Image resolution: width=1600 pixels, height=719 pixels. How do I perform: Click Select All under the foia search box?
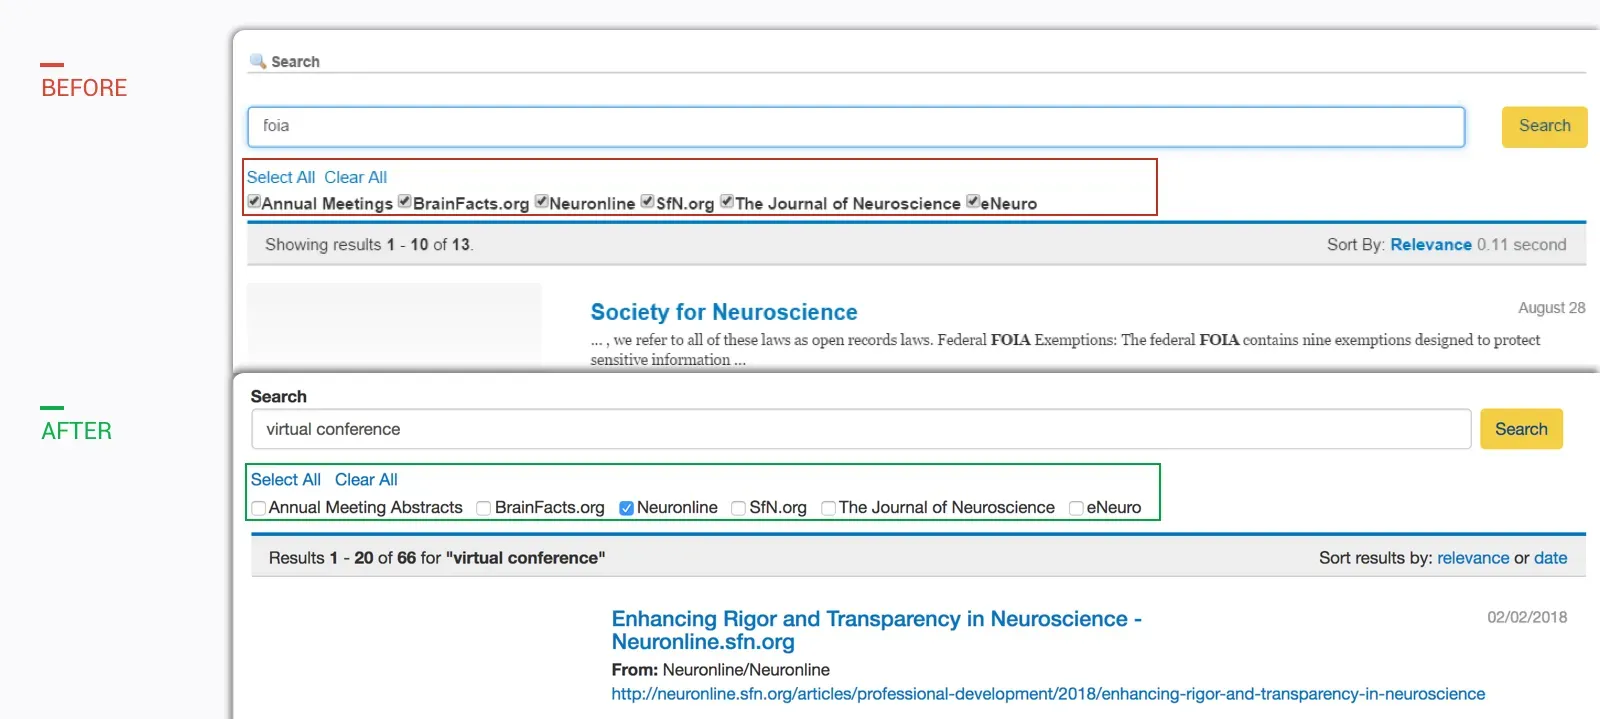coord(281,177)
